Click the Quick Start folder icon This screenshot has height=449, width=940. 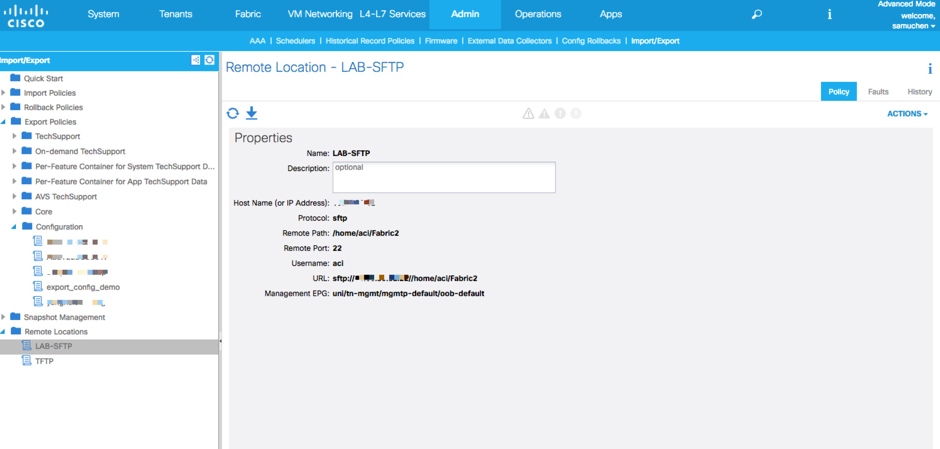point(16,78)
